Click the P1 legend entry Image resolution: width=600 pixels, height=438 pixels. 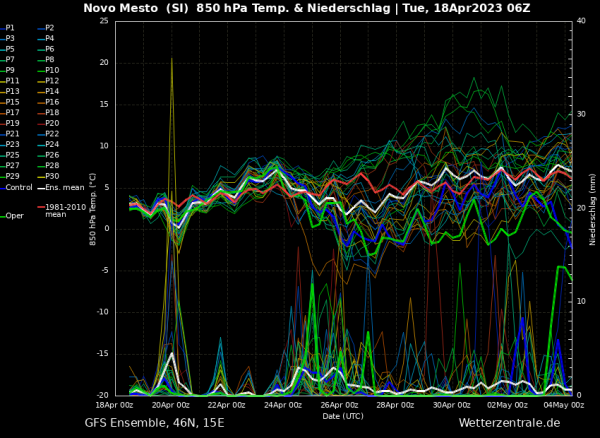7,28
